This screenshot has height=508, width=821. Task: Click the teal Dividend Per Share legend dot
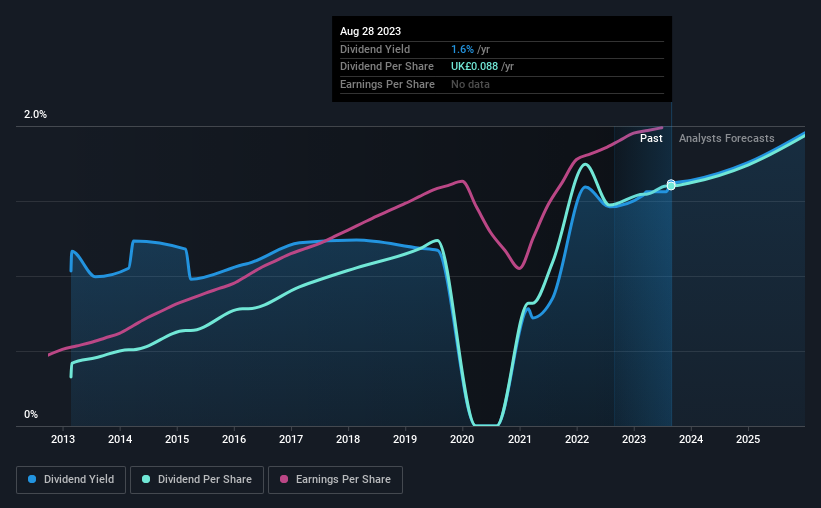click(x=146, y=479)
